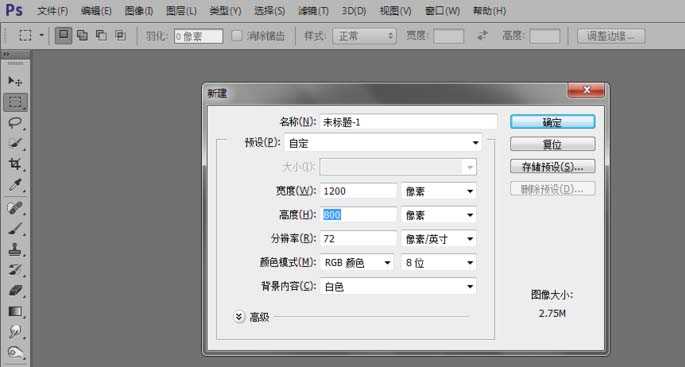Click the 存储预设(S) button

[552, 166]
